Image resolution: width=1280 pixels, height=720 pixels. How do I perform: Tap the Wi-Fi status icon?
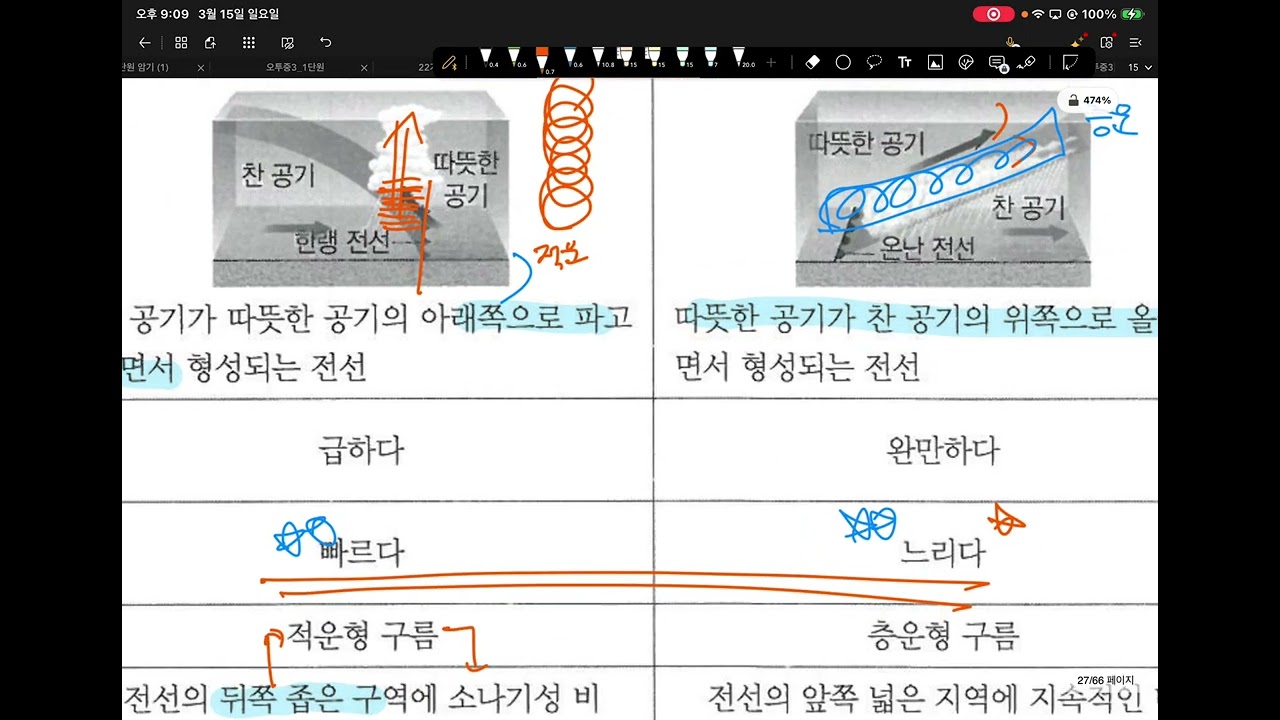(x=1037, y=14)
